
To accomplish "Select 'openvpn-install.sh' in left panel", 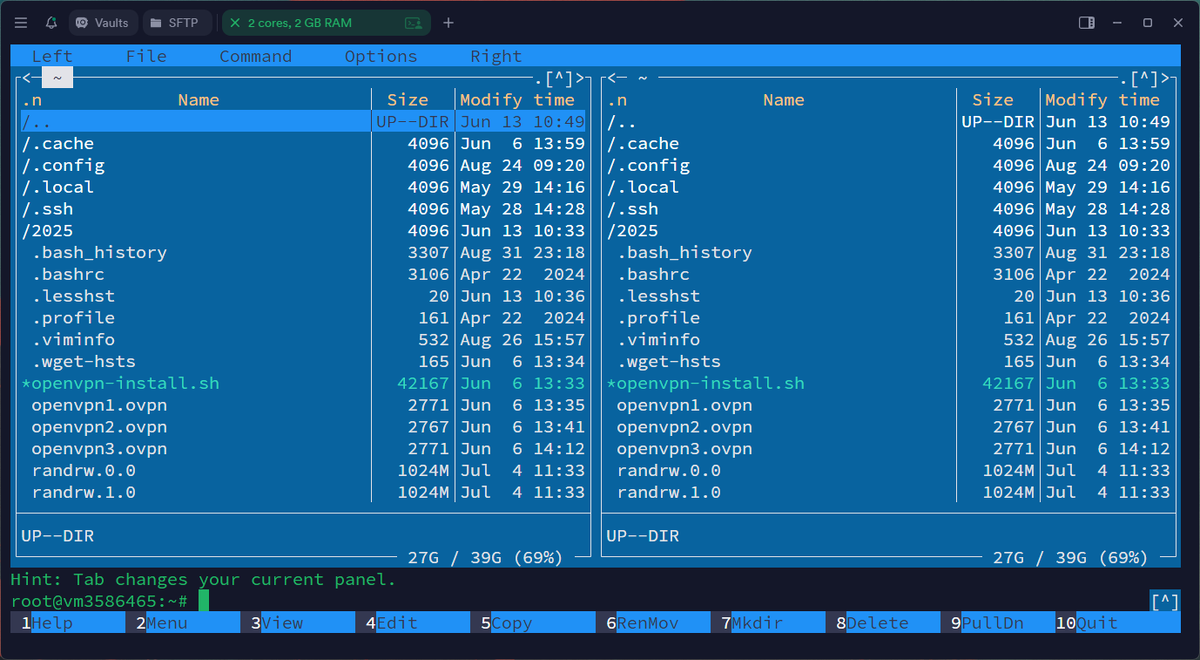I will 303,384.
